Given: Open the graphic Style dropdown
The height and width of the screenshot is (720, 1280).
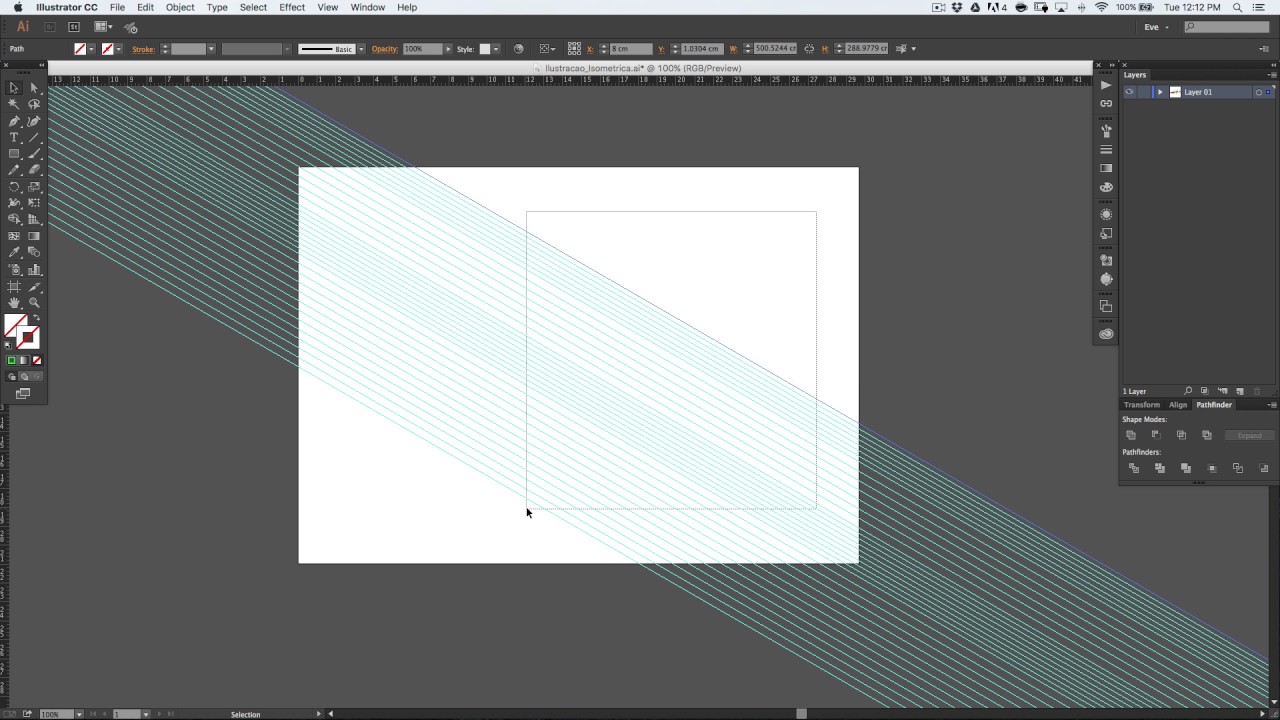Looking at the screenshot, I should [496, 49].
